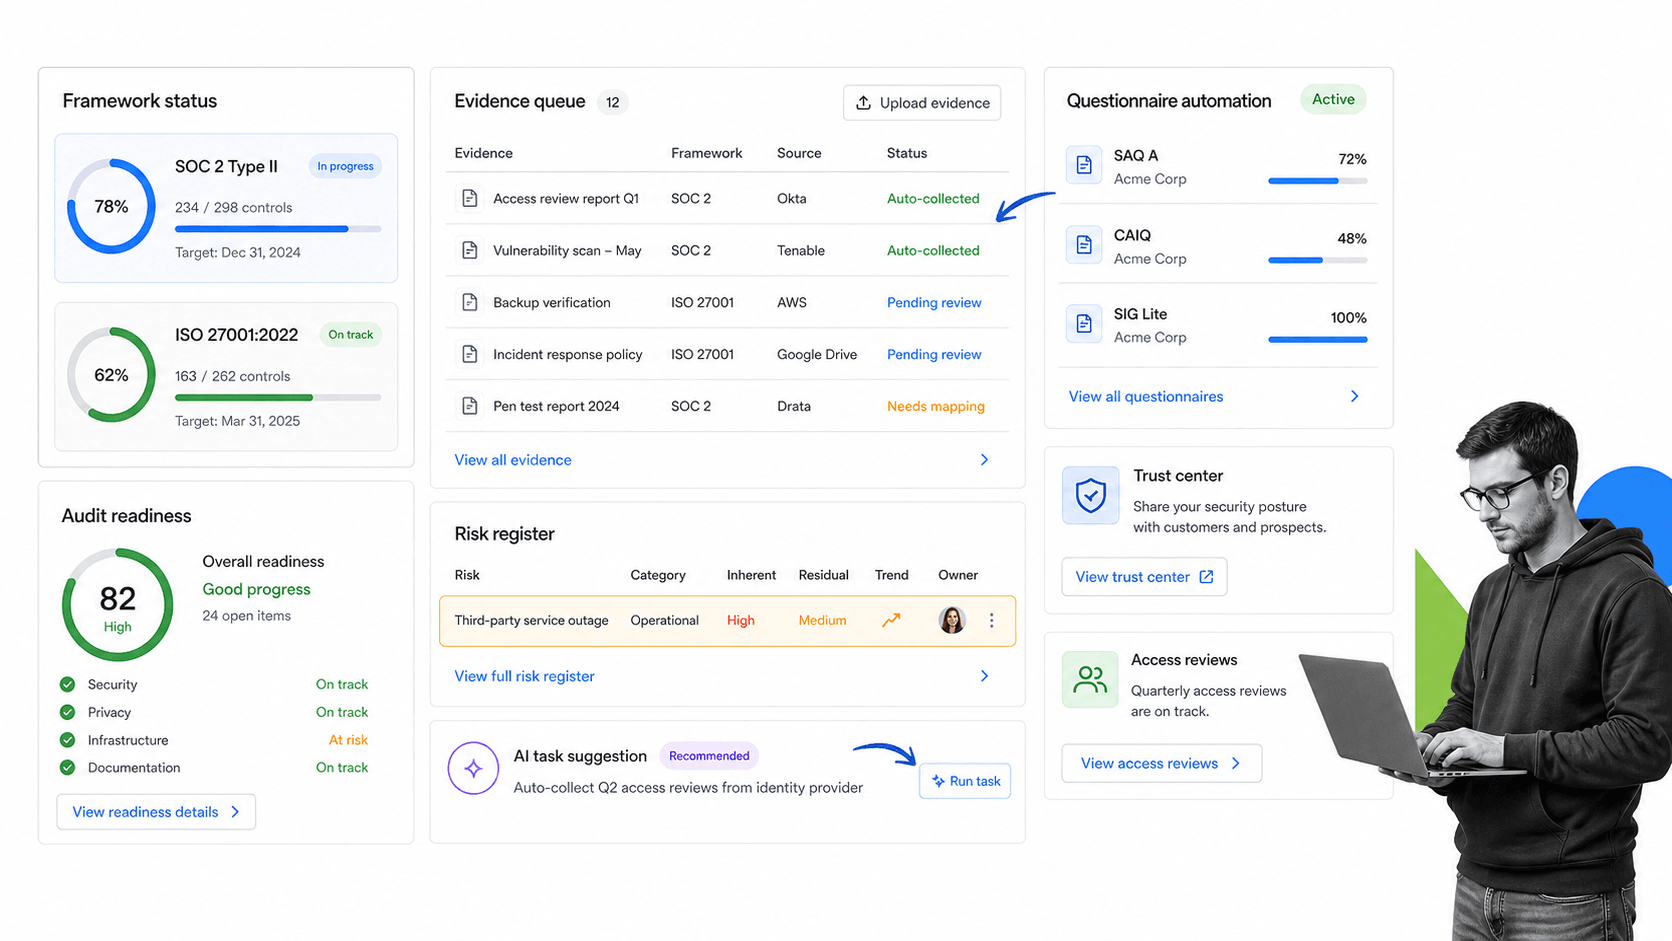
Task: Click the green check icon beside Privacy
Action: [67, 712]
